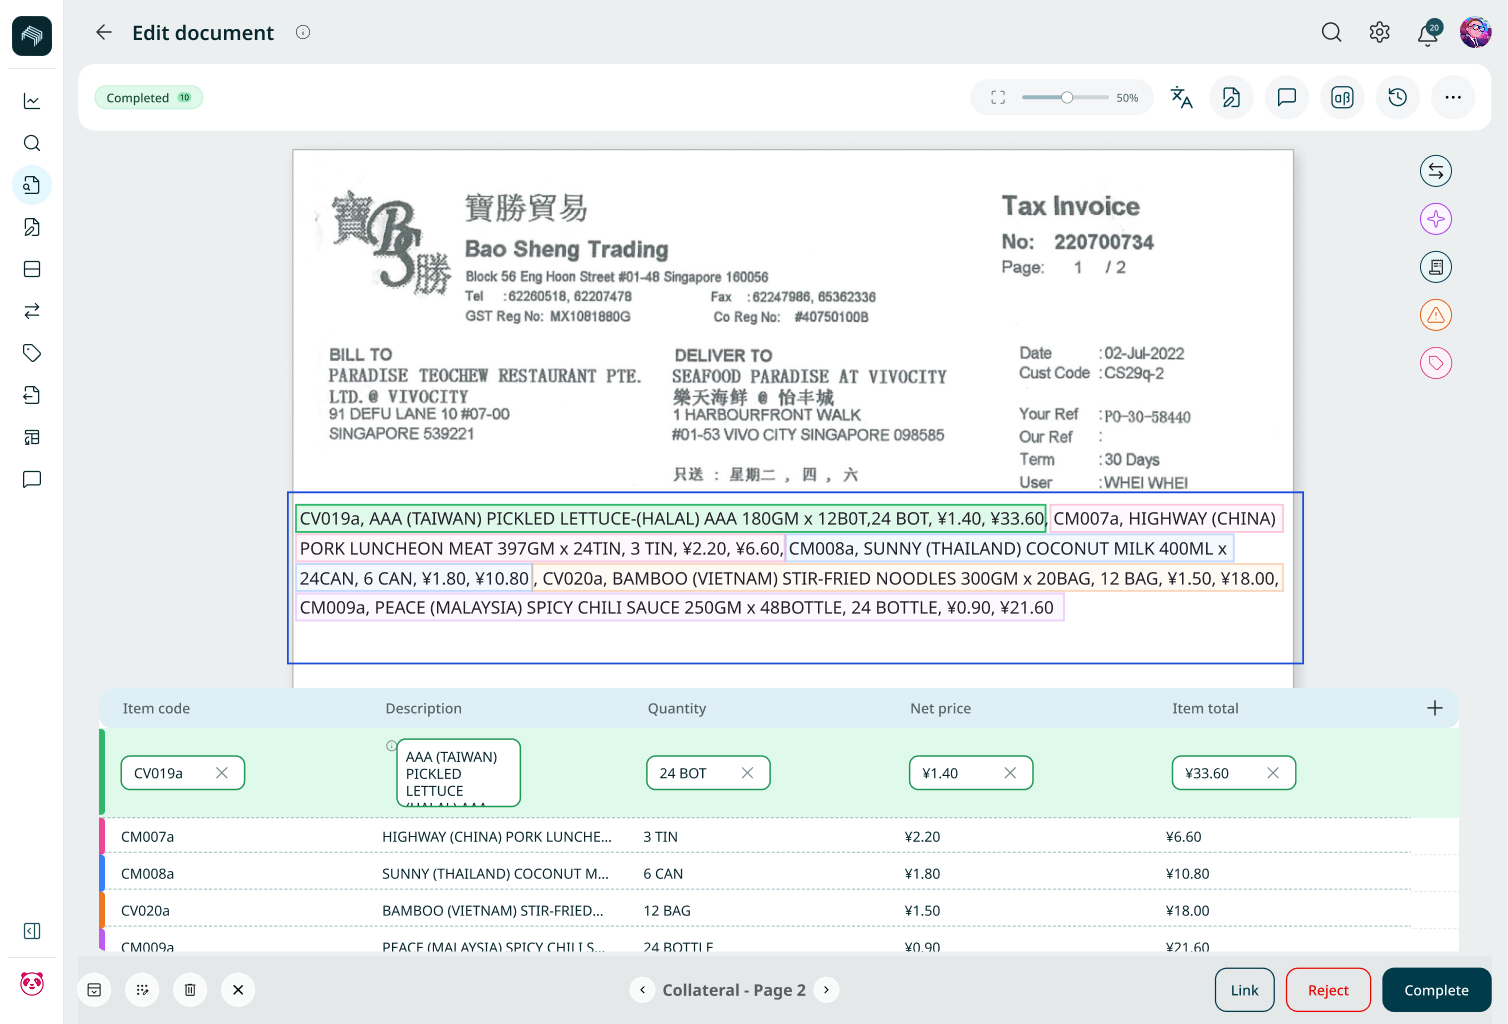The image size is (1508, 1024).
Task: Click the edit document icon in the toolbar
Action: [x=1231, y=97]
